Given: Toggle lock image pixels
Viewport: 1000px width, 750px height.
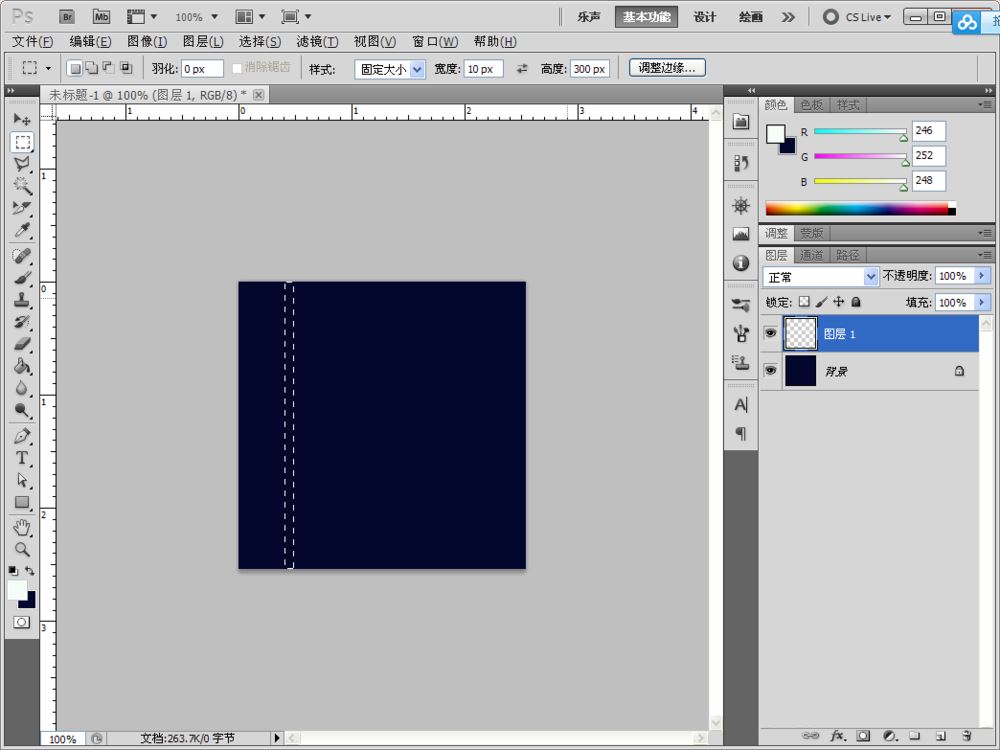Looking at the screenshot, I should coord(821,302).
